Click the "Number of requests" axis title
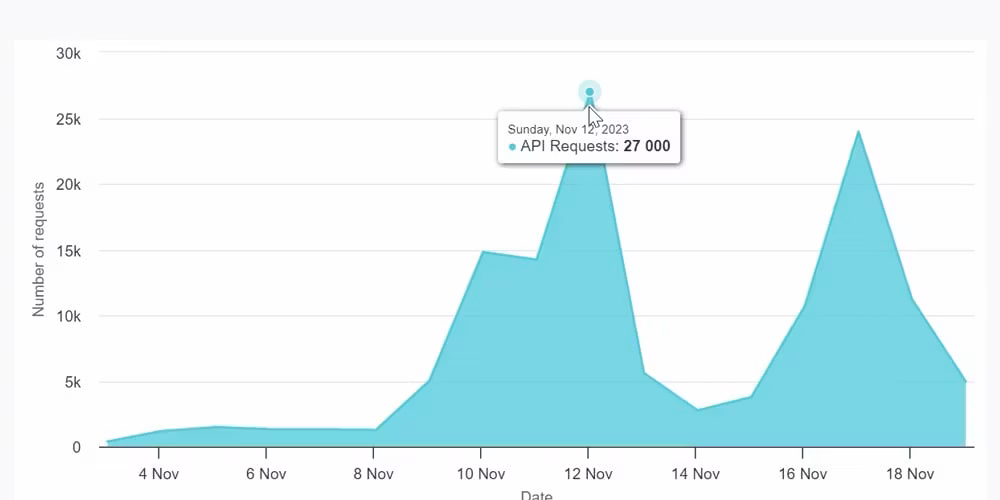 point(39,250)
